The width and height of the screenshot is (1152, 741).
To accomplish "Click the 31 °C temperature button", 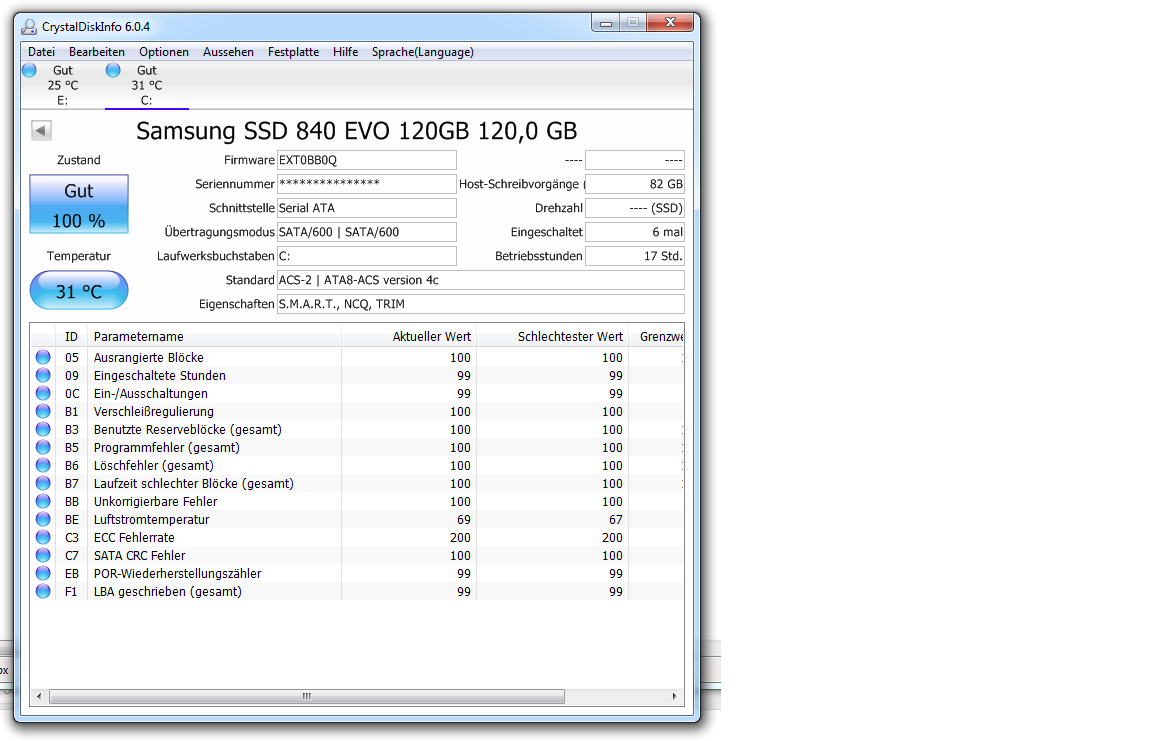I will [79, 291].
